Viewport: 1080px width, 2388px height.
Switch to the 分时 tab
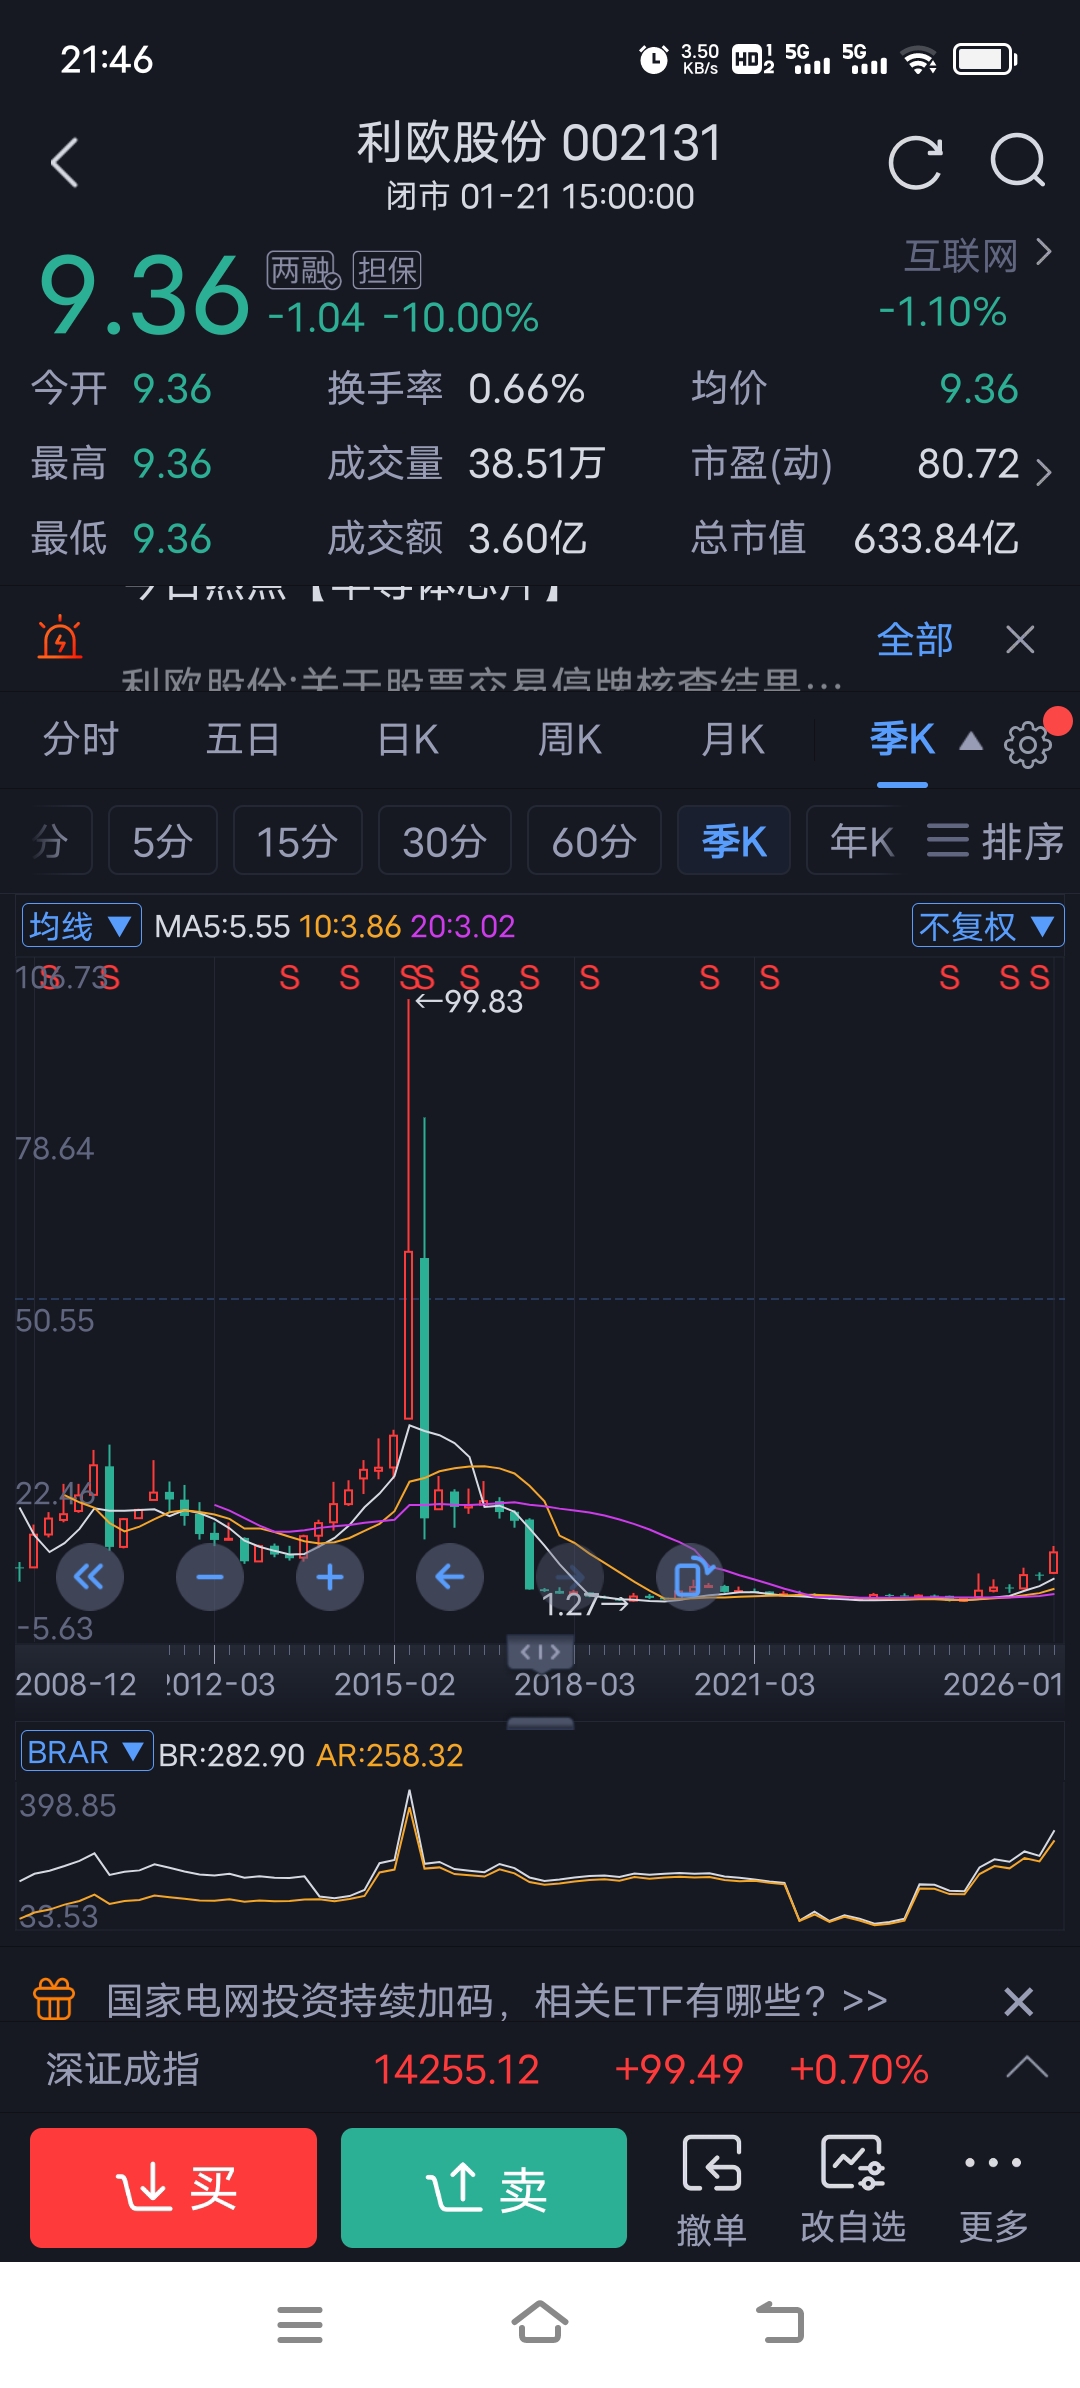81,740
